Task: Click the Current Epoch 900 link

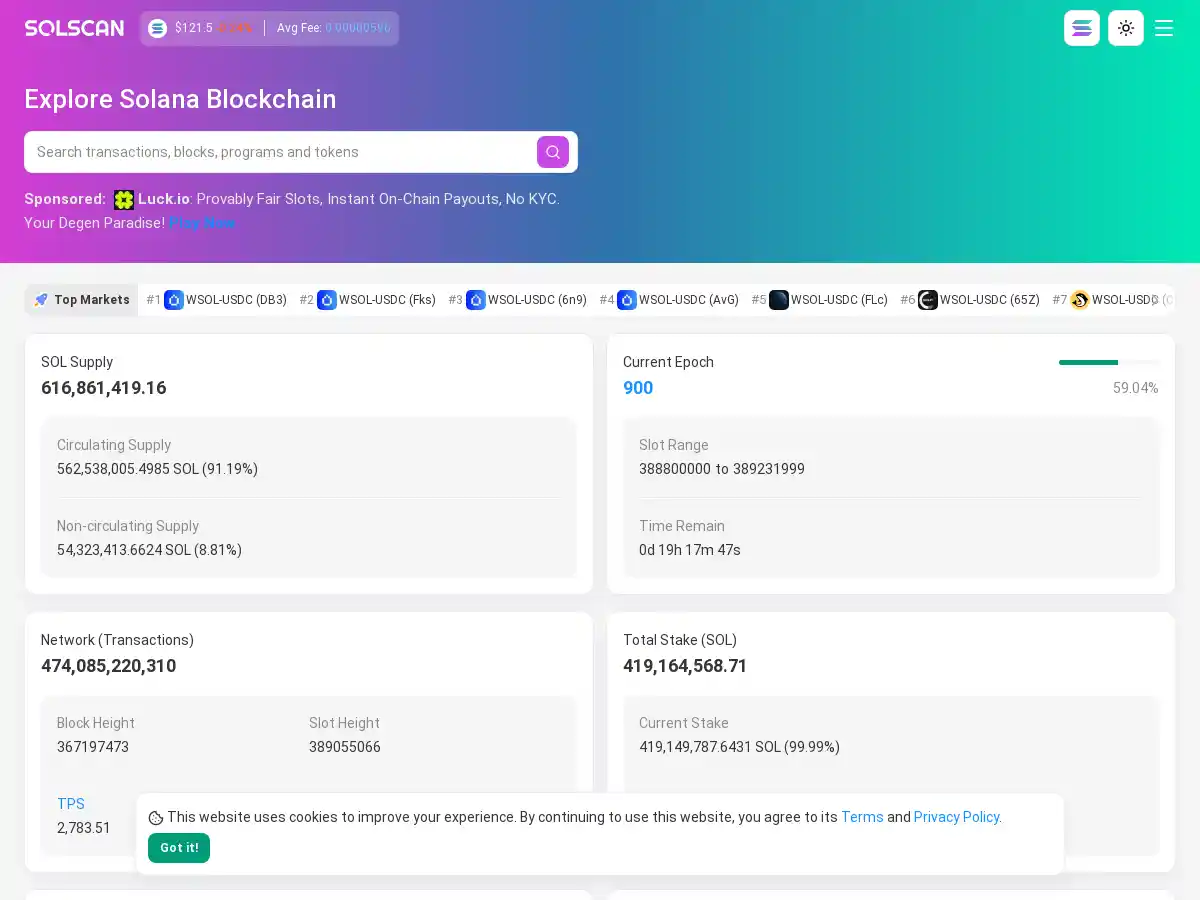Action: (638, 388)
